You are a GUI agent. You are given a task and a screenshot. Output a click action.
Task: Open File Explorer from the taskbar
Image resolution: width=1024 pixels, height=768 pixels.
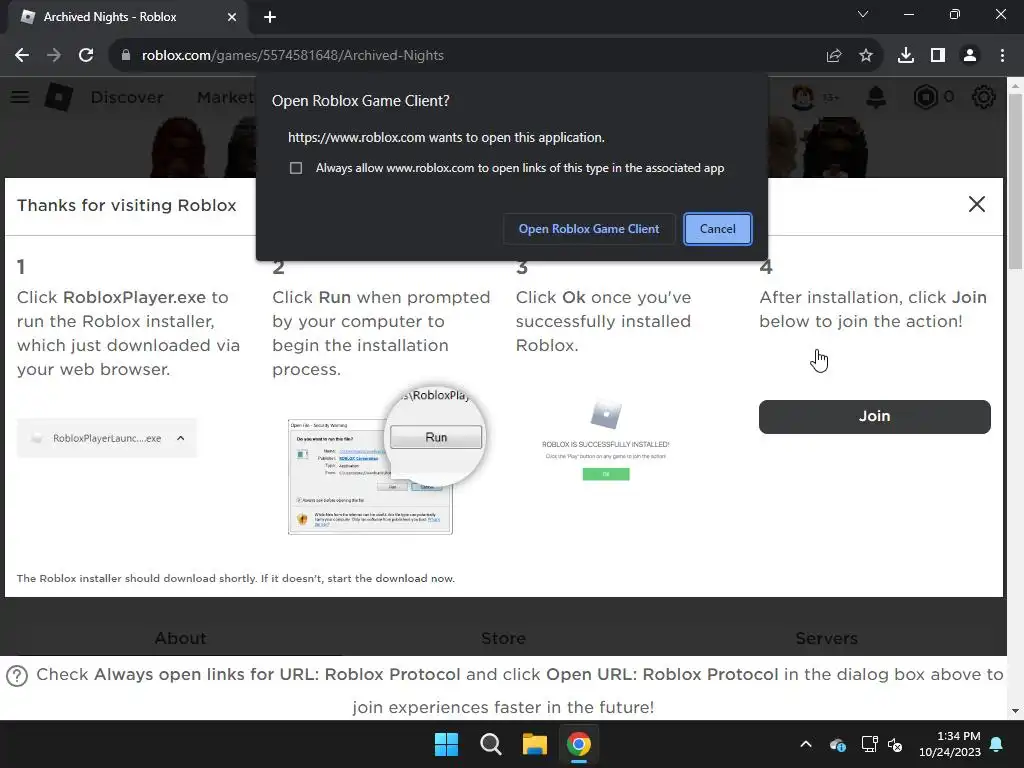coord(534,744)
